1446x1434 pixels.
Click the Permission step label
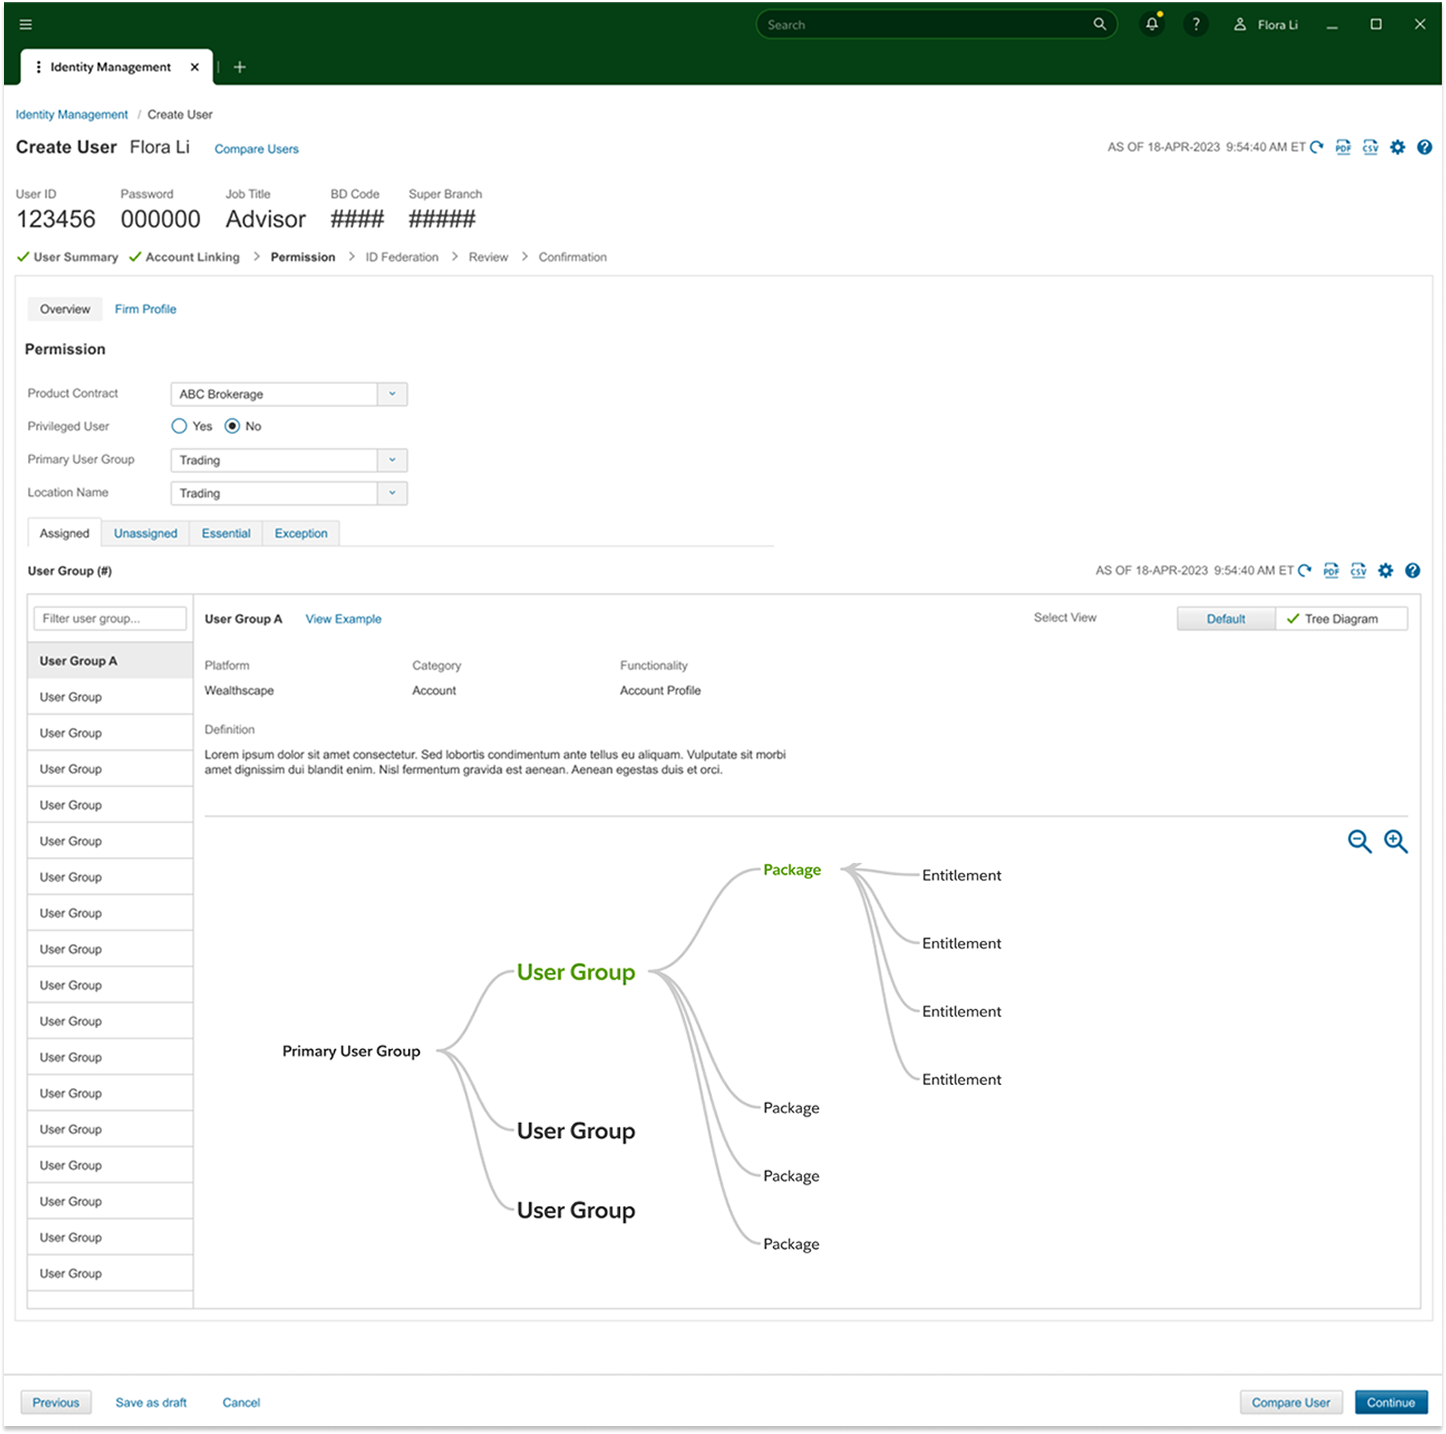point(303,257)
